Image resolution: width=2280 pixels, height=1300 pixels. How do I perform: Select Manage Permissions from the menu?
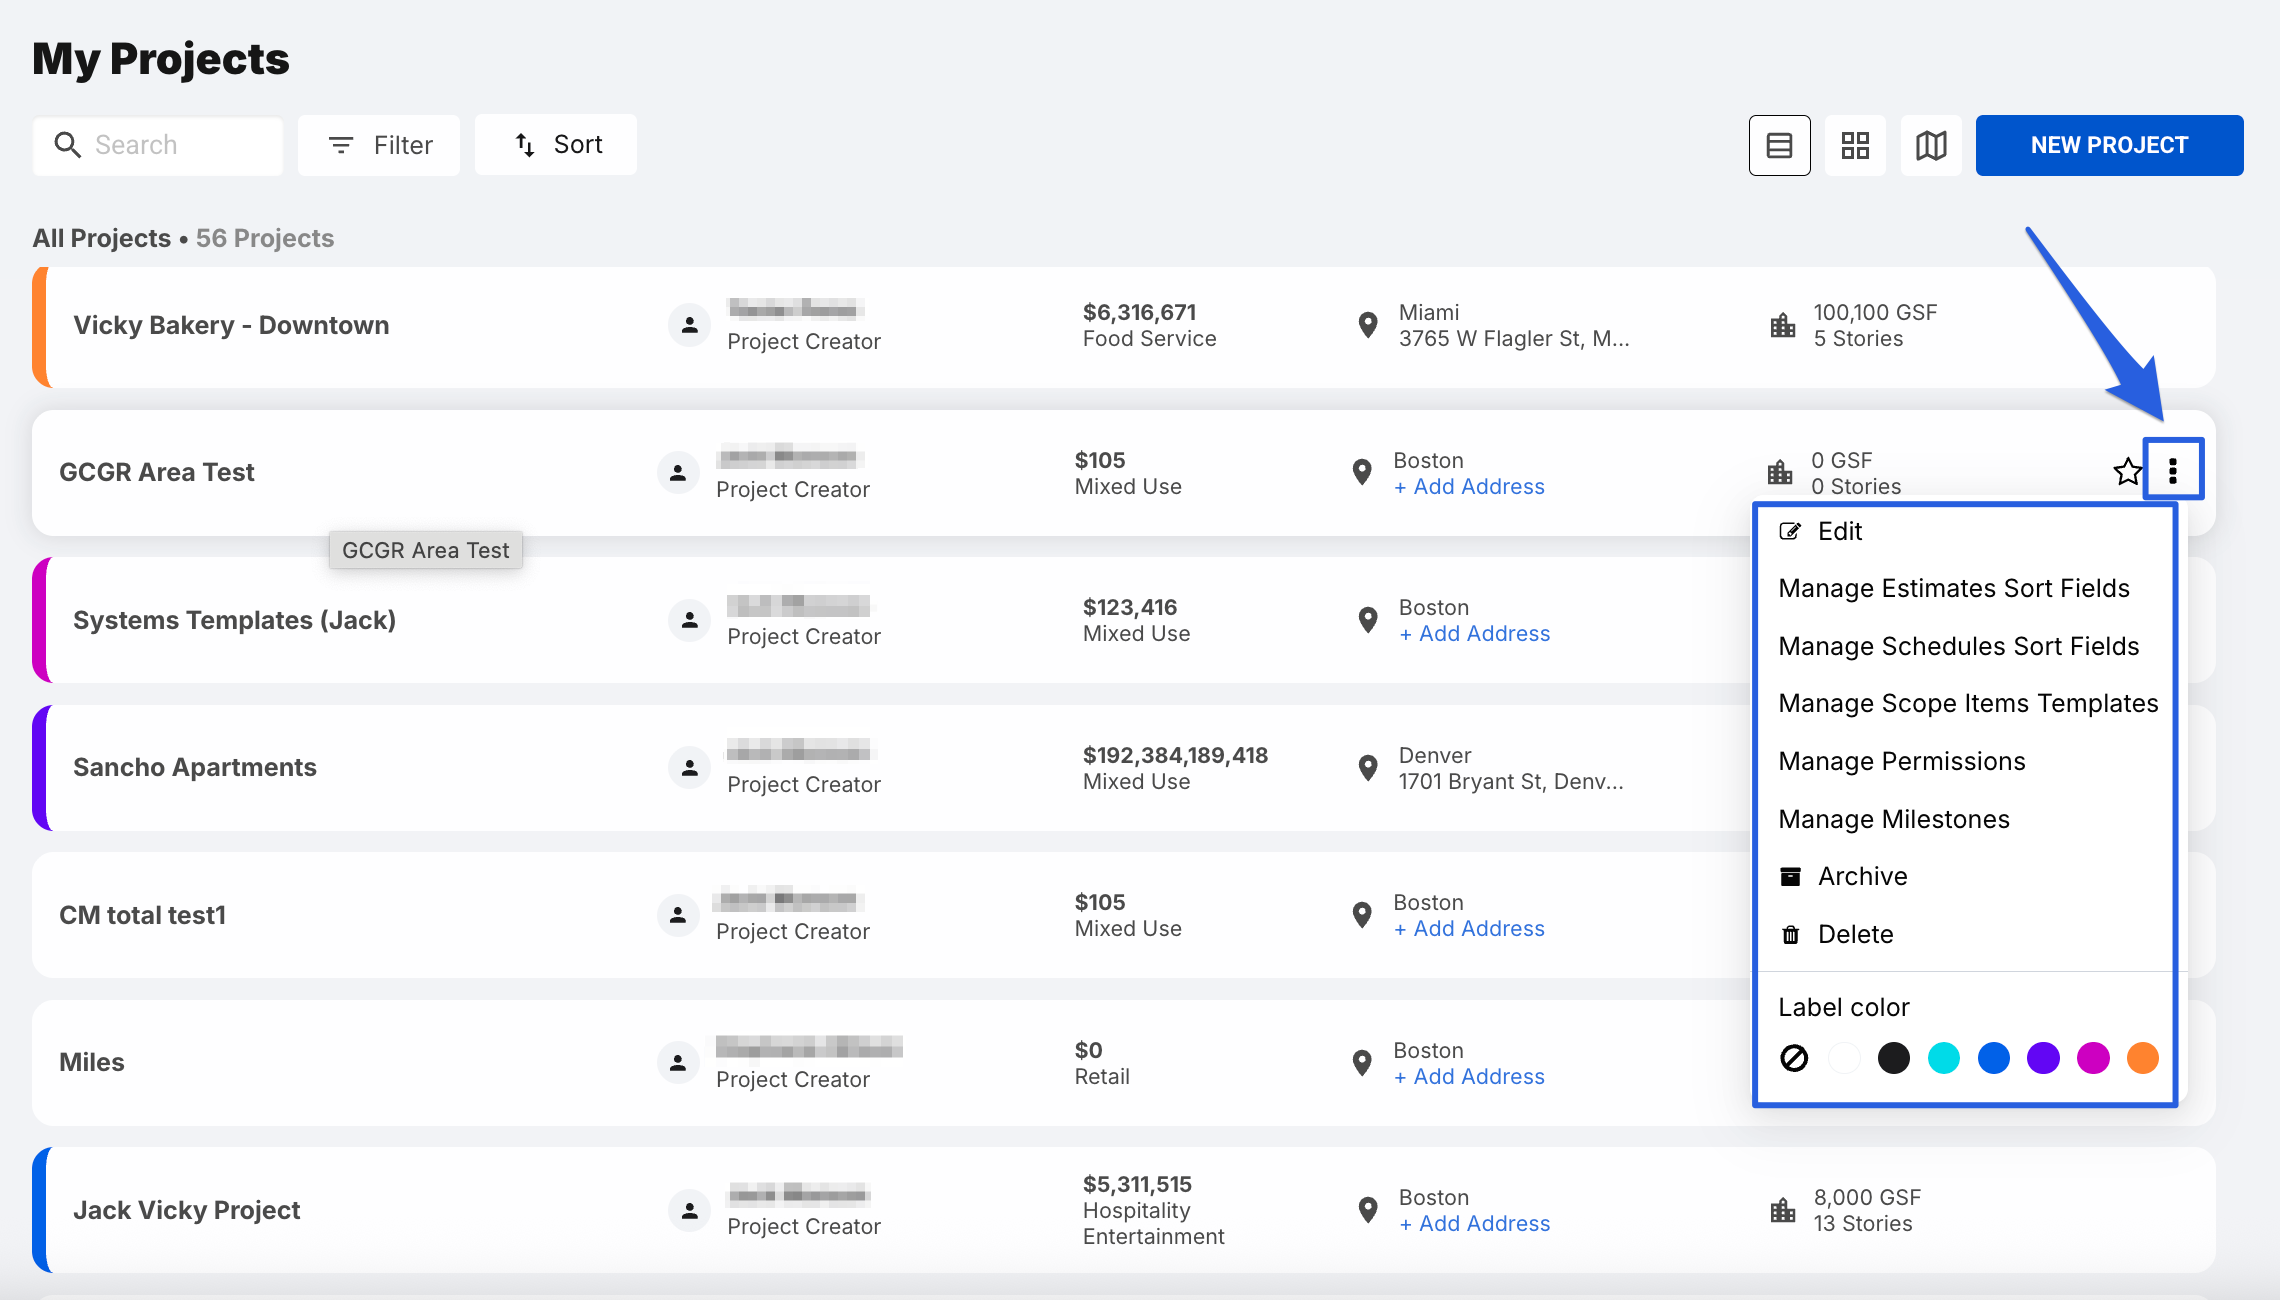click(1901, 762)
